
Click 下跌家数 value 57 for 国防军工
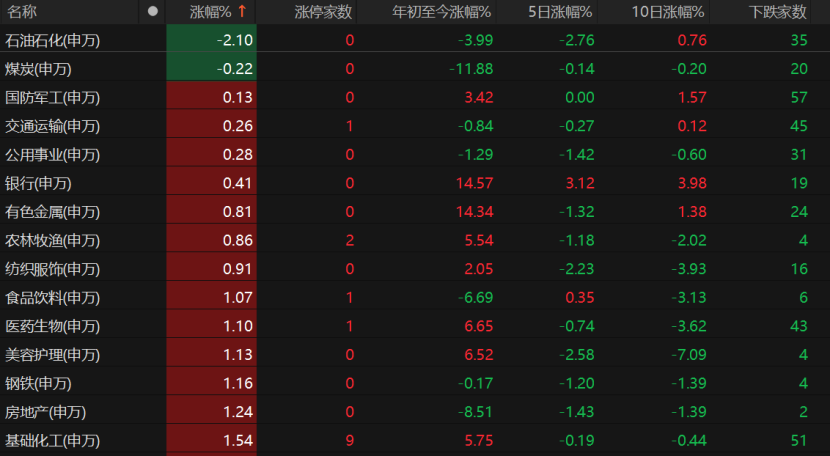pos(799,97)
